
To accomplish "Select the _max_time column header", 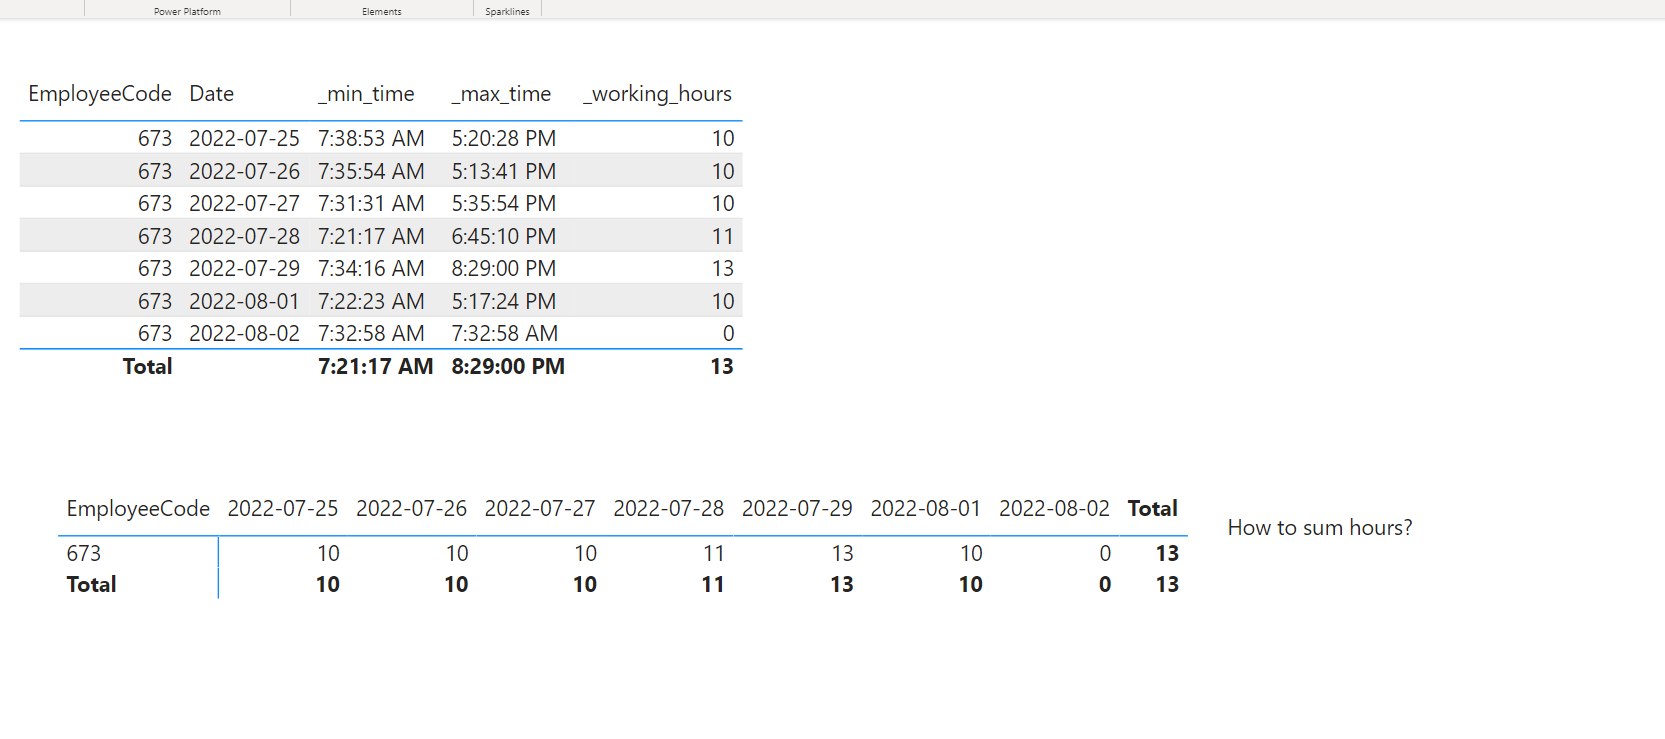I will click(x=501, y=94).
